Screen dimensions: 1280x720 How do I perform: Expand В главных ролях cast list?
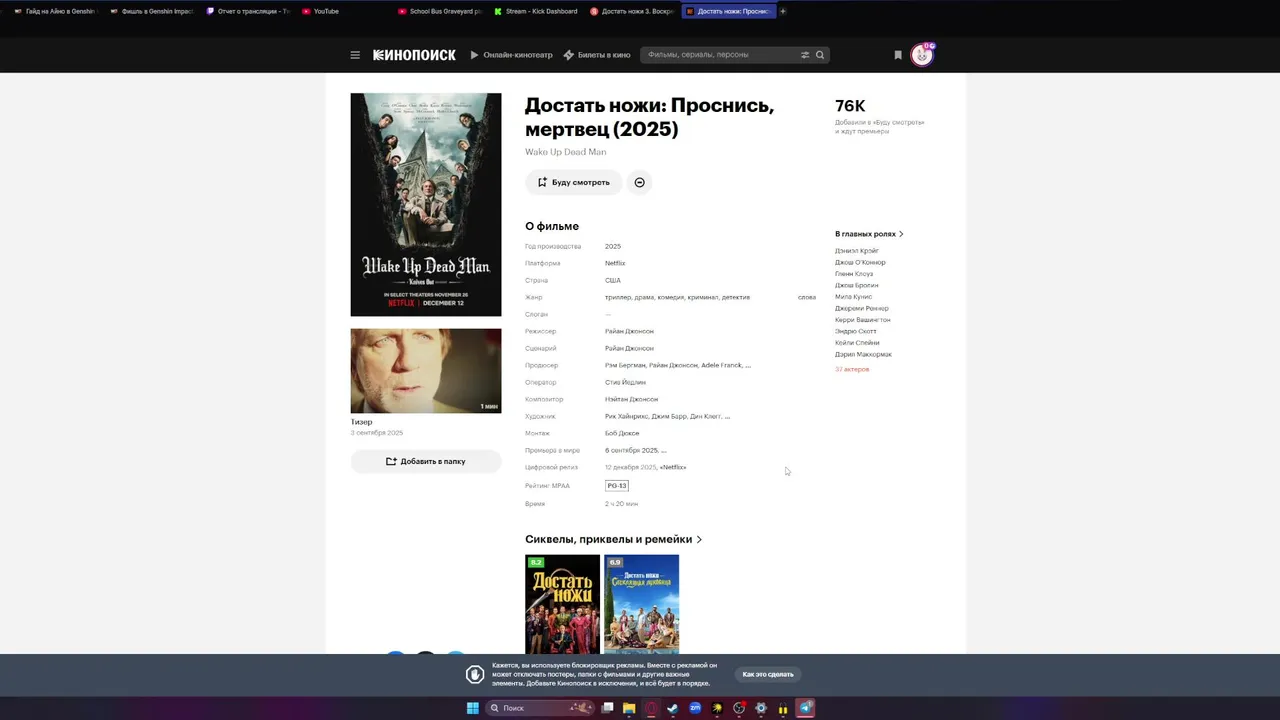coord(869,234)
